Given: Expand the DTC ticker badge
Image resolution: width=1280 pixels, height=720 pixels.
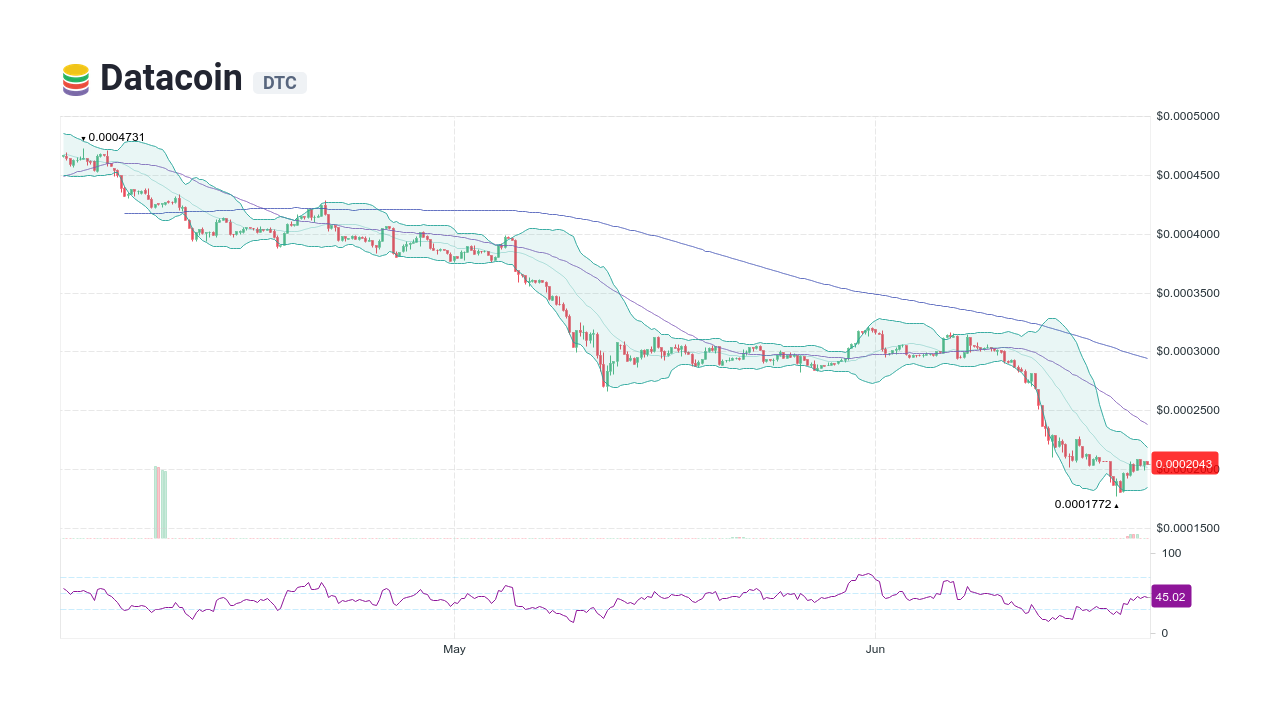Looking at the screenshot, I should pos(279,83).
